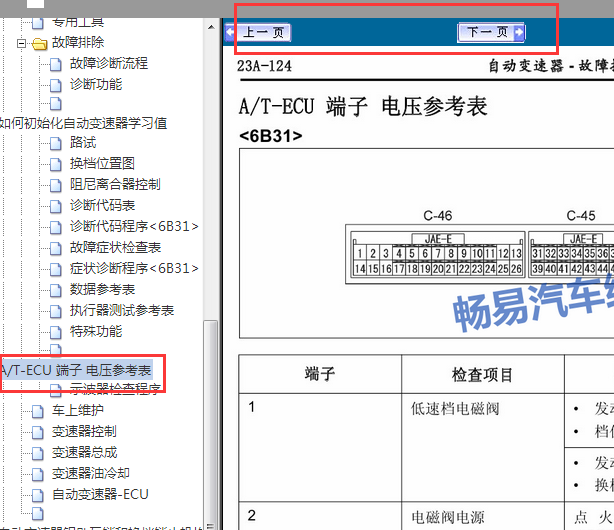The image size is (614, 530).
Task: Open the 阻尼离合器控制 tree item
Action: [115, 184]
